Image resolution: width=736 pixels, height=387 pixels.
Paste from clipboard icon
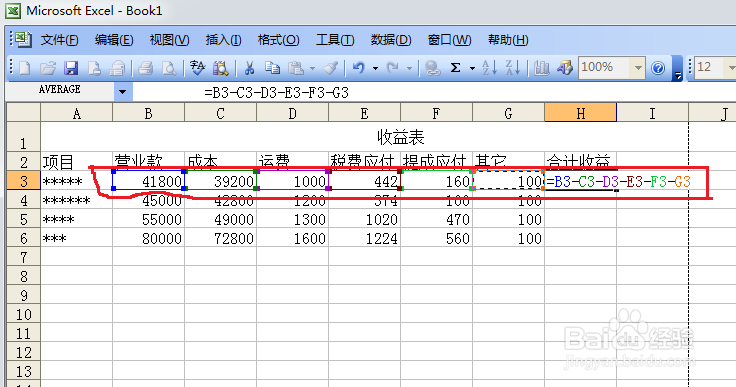[x=296, y=69]
